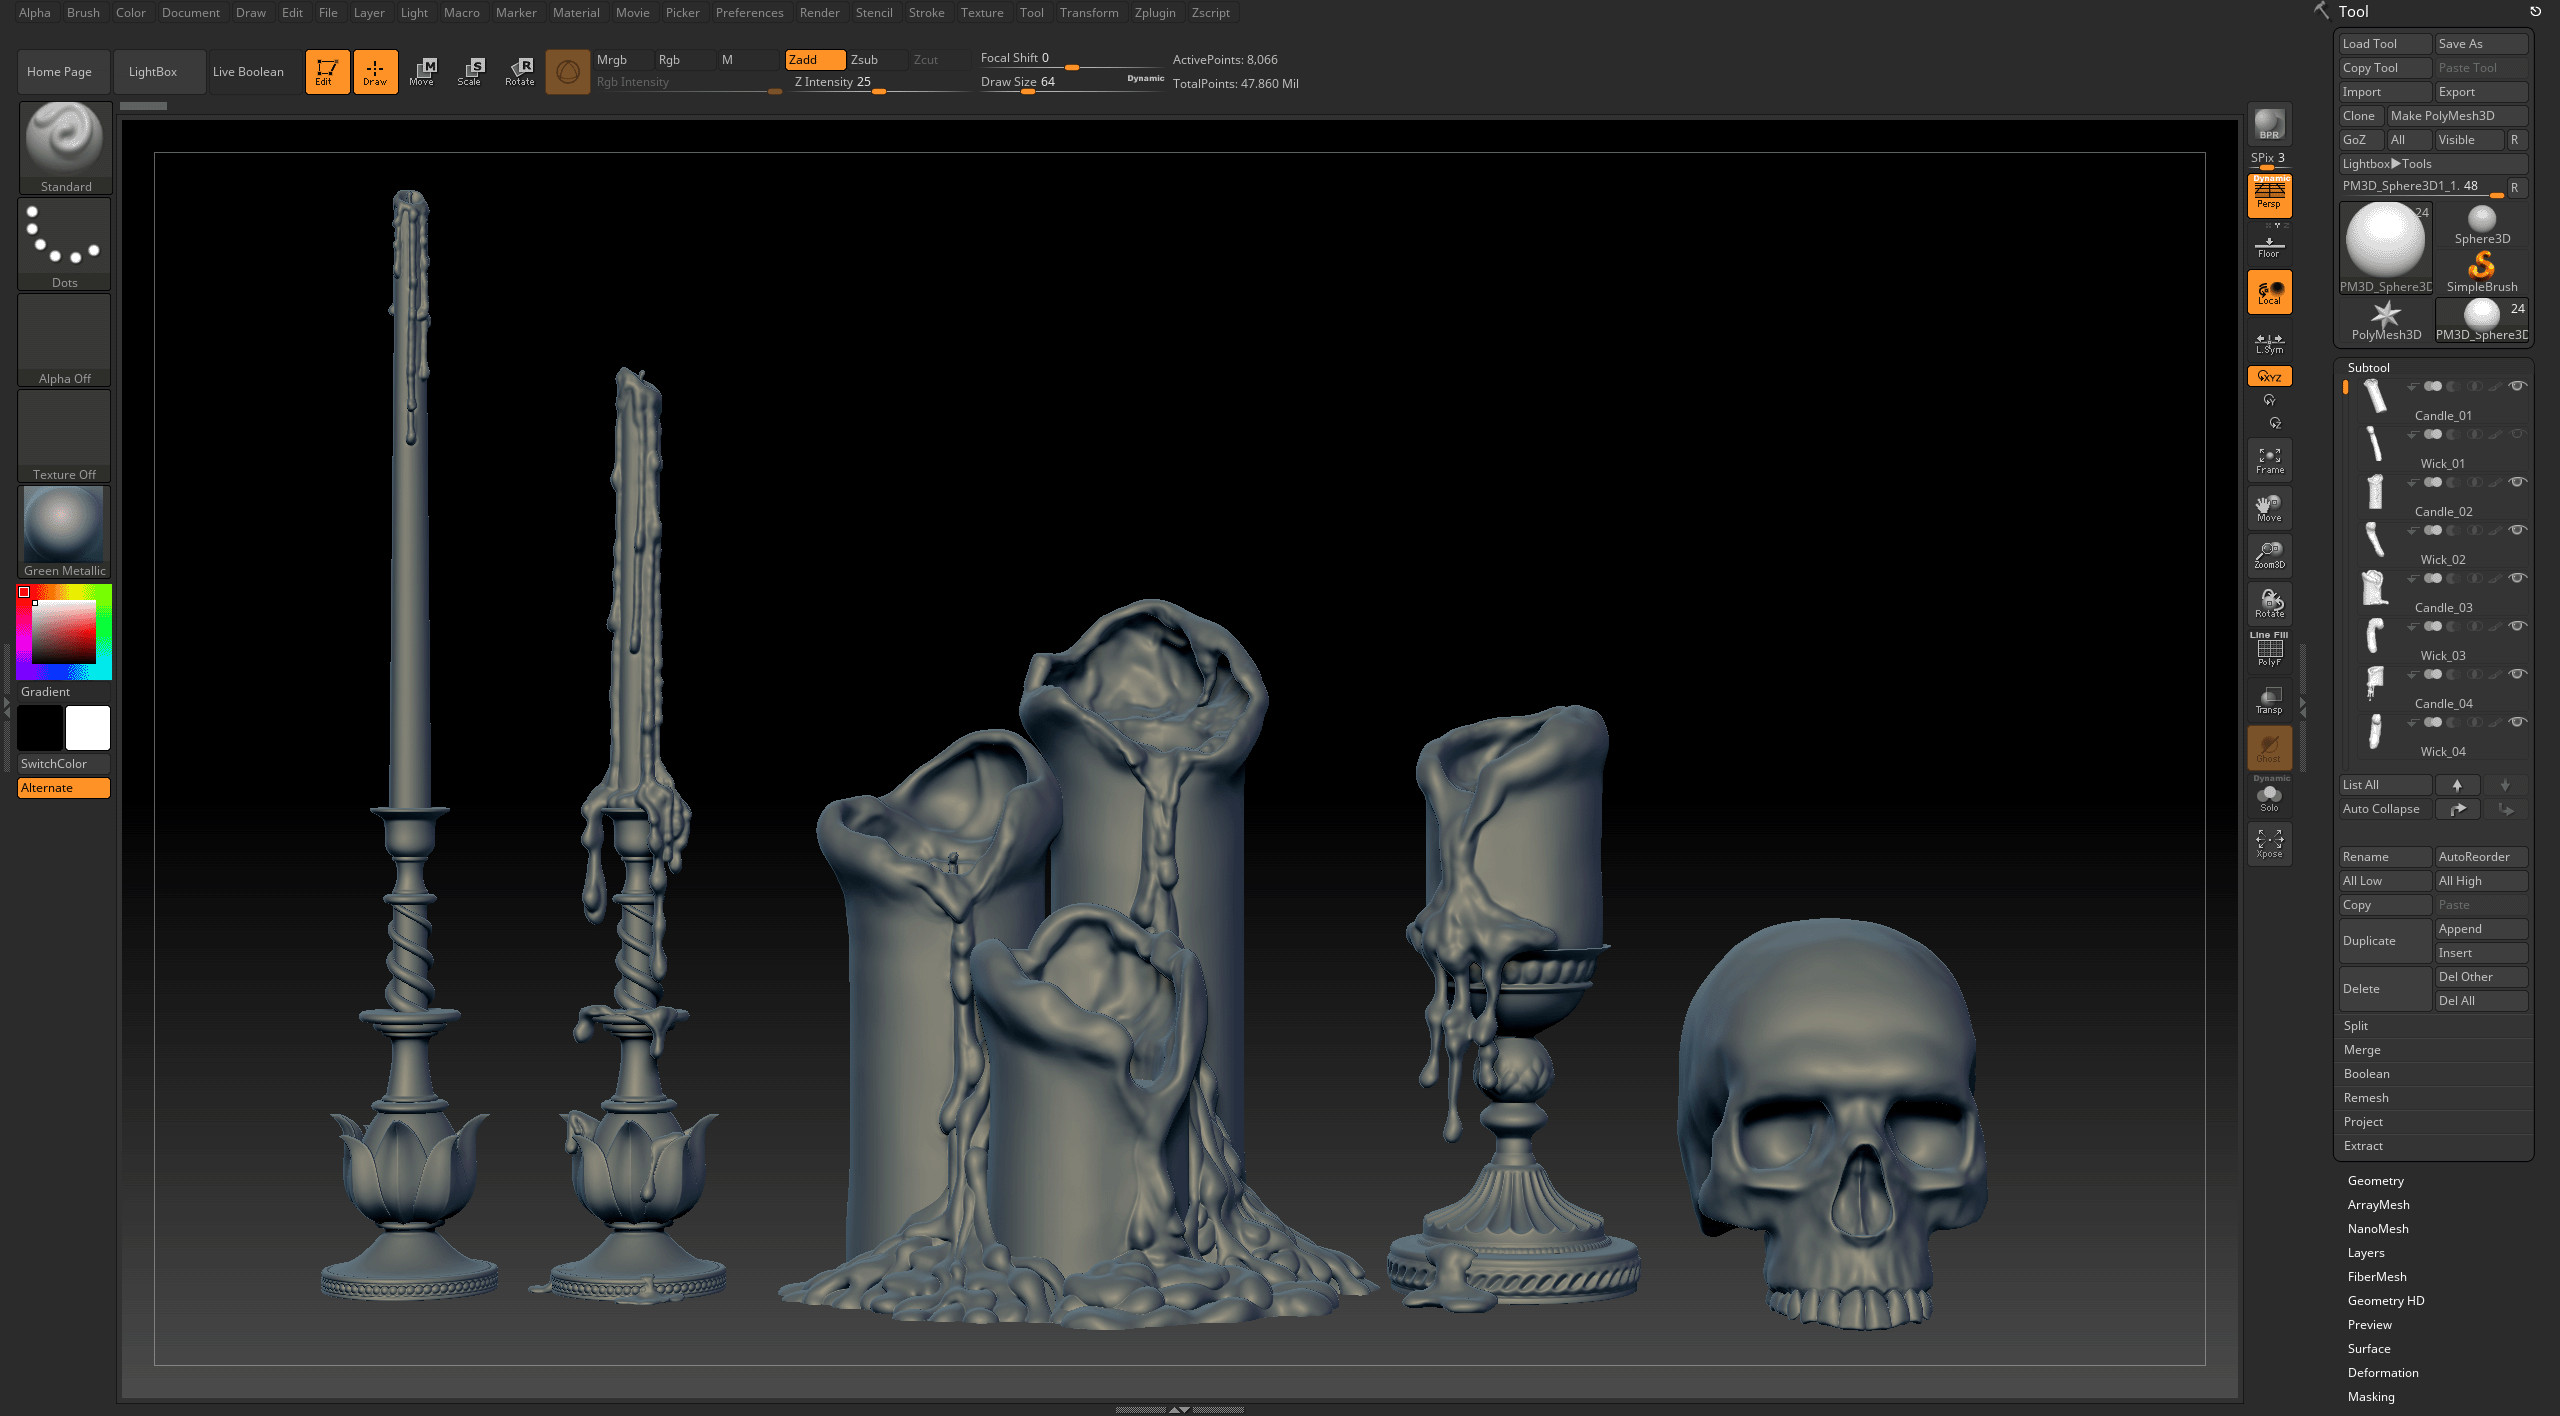The image size is (2560, 1416).
Task: Click the canvas Move navigation icon
Action: tap(2269, 508)
